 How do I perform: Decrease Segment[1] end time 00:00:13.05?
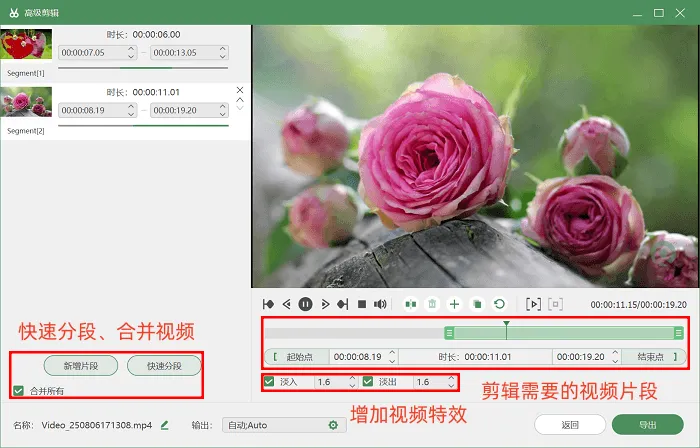point(222,56)
